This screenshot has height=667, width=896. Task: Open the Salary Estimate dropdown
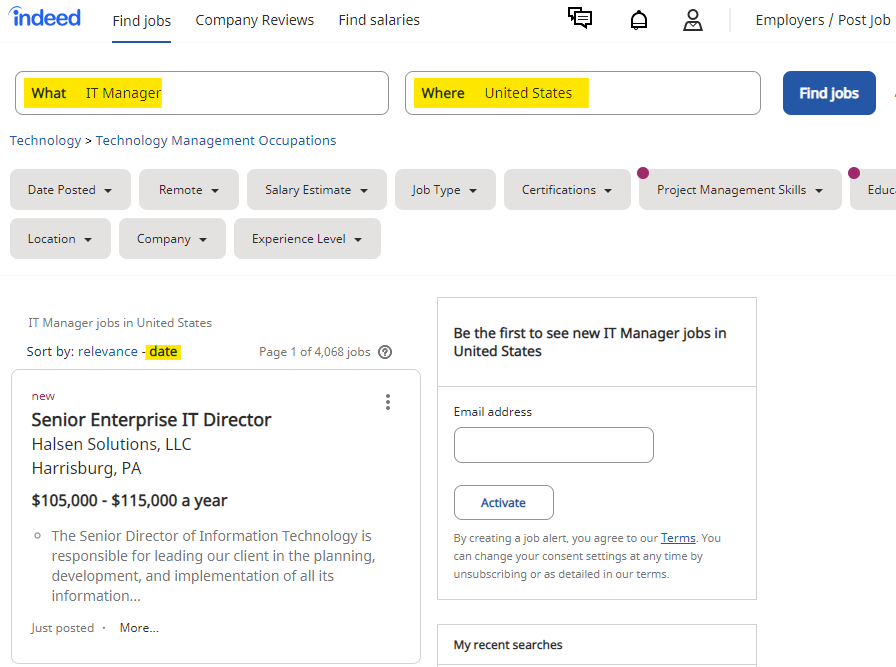pyautogui.click(x=316, y=190)
